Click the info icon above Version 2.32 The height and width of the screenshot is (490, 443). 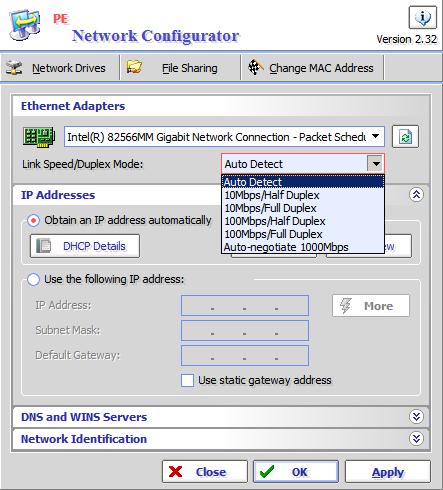pyautogui.click(x=422, y=17)
